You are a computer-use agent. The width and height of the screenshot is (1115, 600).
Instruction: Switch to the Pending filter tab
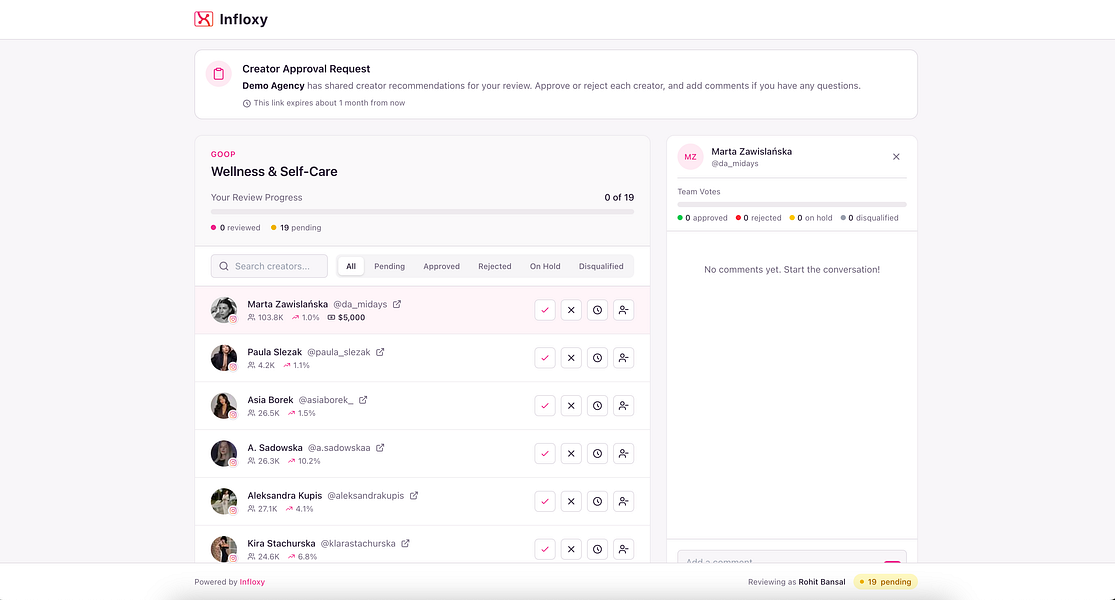390,267
